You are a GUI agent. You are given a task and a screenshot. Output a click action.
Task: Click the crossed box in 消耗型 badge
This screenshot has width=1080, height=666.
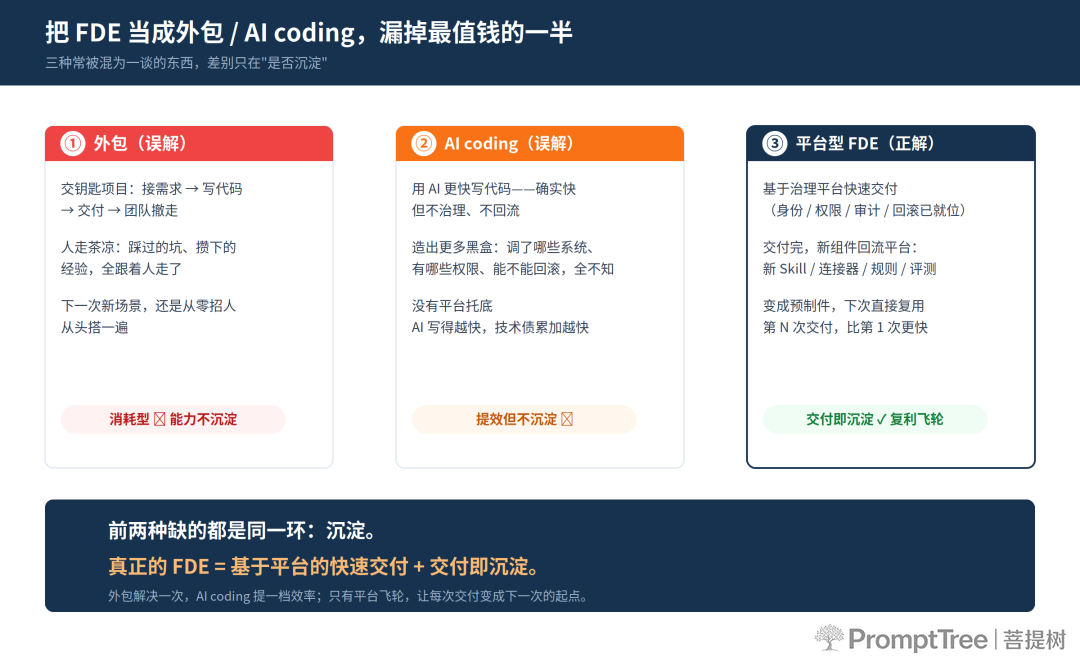[159, 419]
